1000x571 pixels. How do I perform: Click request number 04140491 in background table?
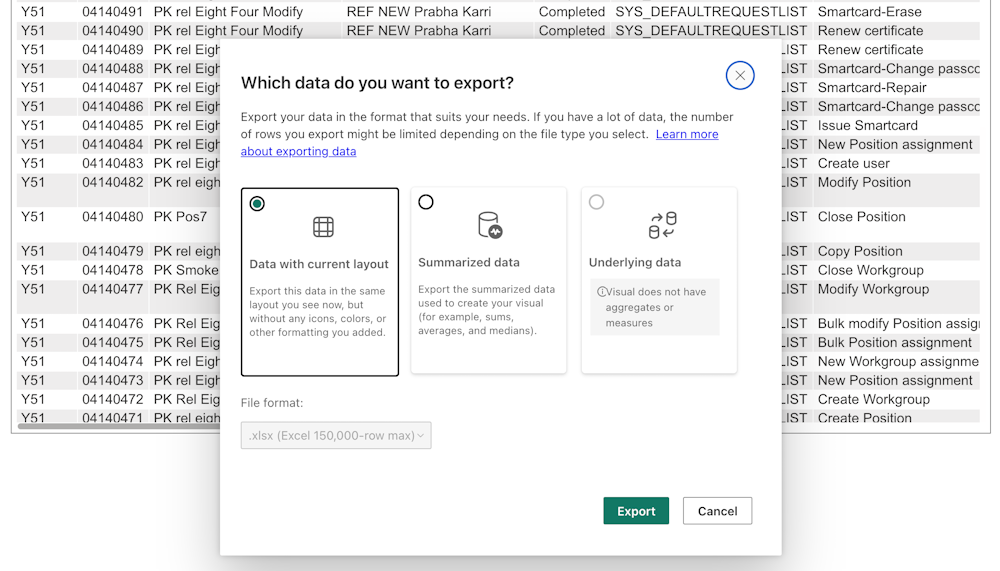pos(112,11)
